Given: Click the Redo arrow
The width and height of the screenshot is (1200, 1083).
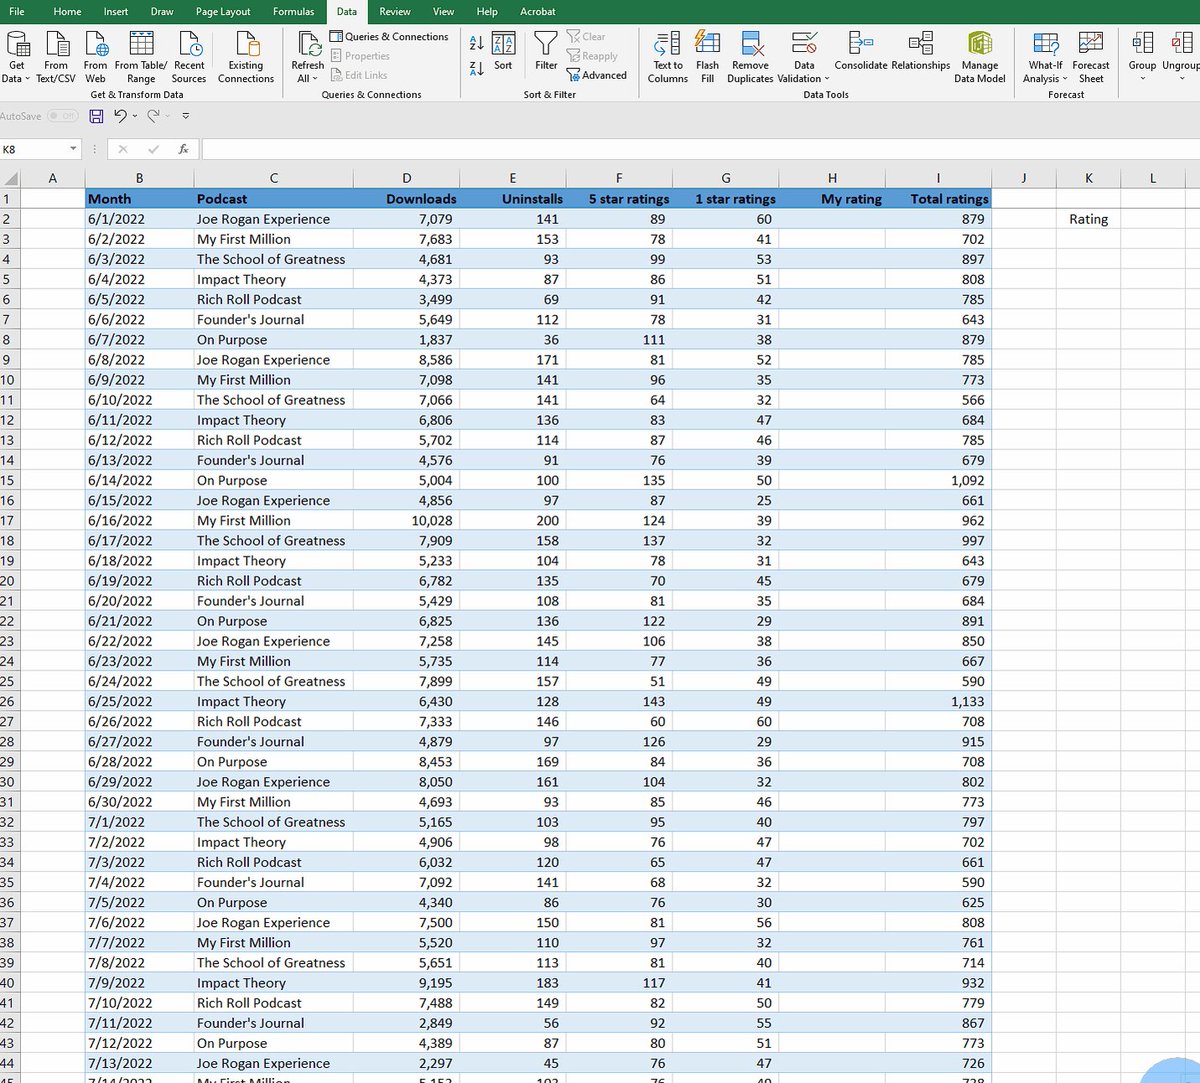Looking at the screenshot, I should coord(153,116).
